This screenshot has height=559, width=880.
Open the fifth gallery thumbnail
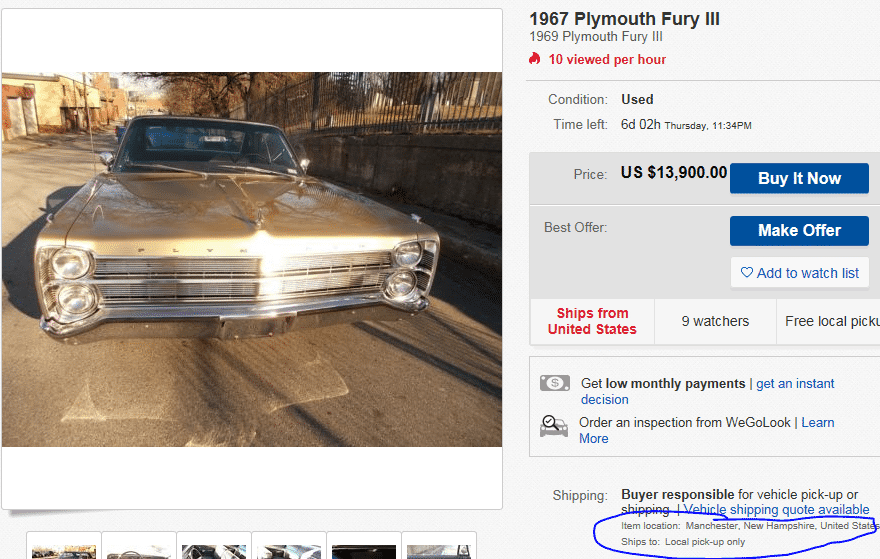[x=364, y=549]
